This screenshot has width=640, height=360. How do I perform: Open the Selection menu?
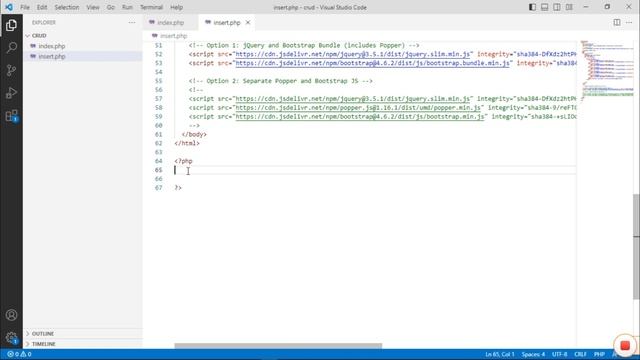point(67,7)
